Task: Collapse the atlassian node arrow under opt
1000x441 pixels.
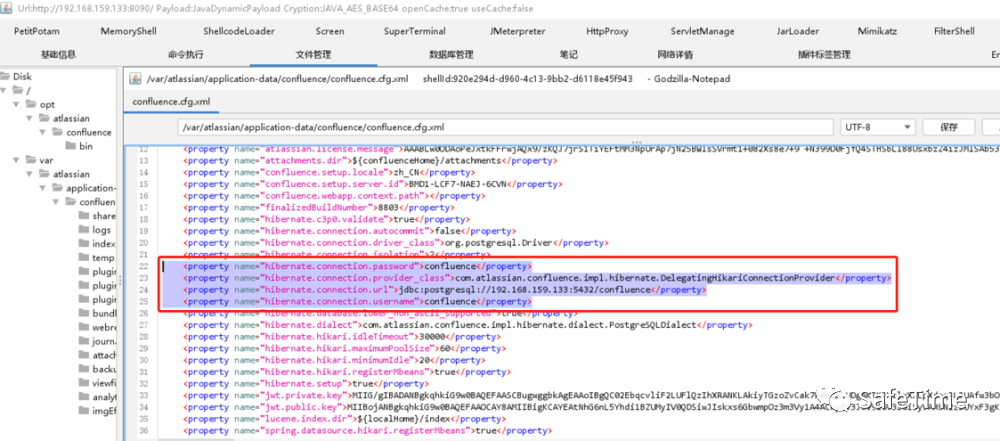Action: 30,119
